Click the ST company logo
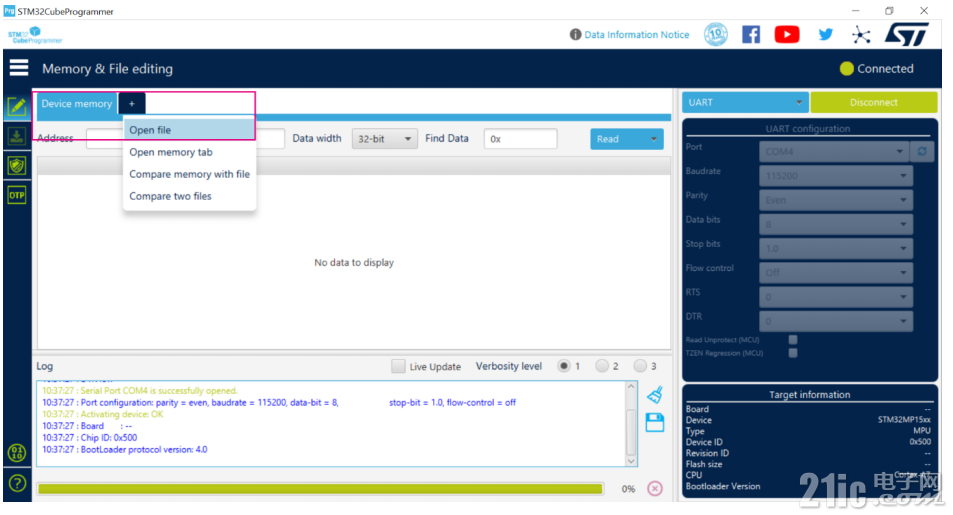953x515 pixels. [907, 34]
